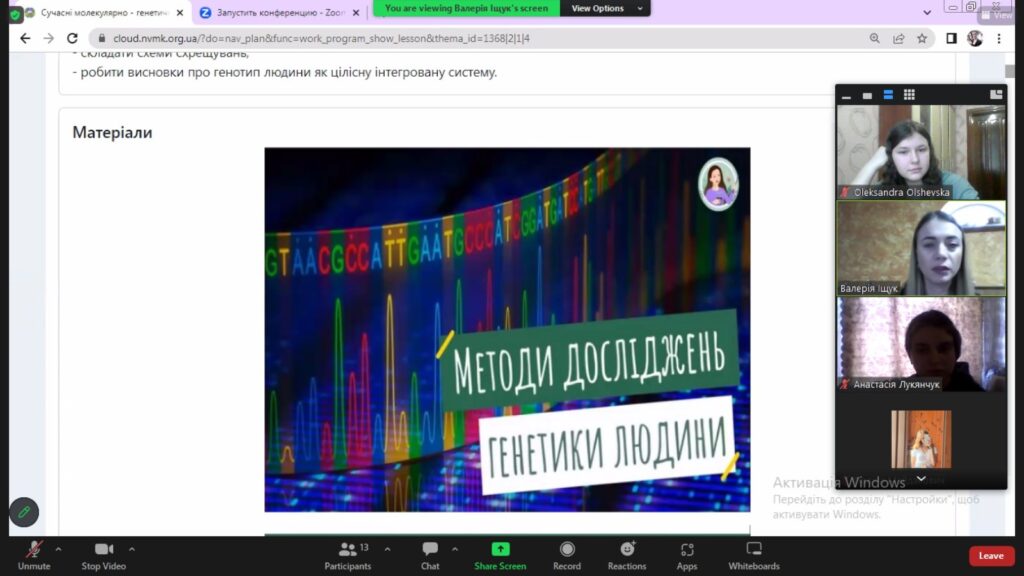Unmute the microphone
This screenshot has height=576, width=1024.
click(34, 554)
